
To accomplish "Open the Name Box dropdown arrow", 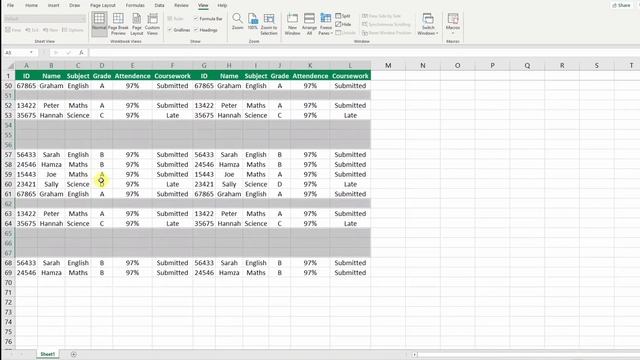I will pos(31,53).
